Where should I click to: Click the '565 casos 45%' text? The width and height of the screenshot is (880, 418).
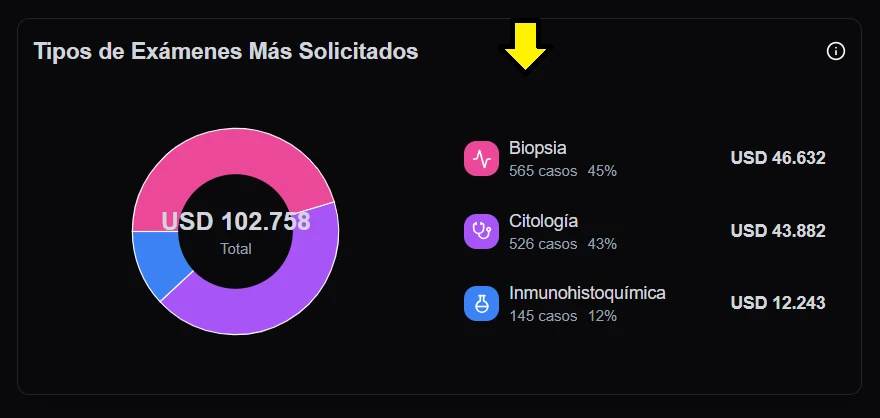pyautogui.click(x=563, y=171)
